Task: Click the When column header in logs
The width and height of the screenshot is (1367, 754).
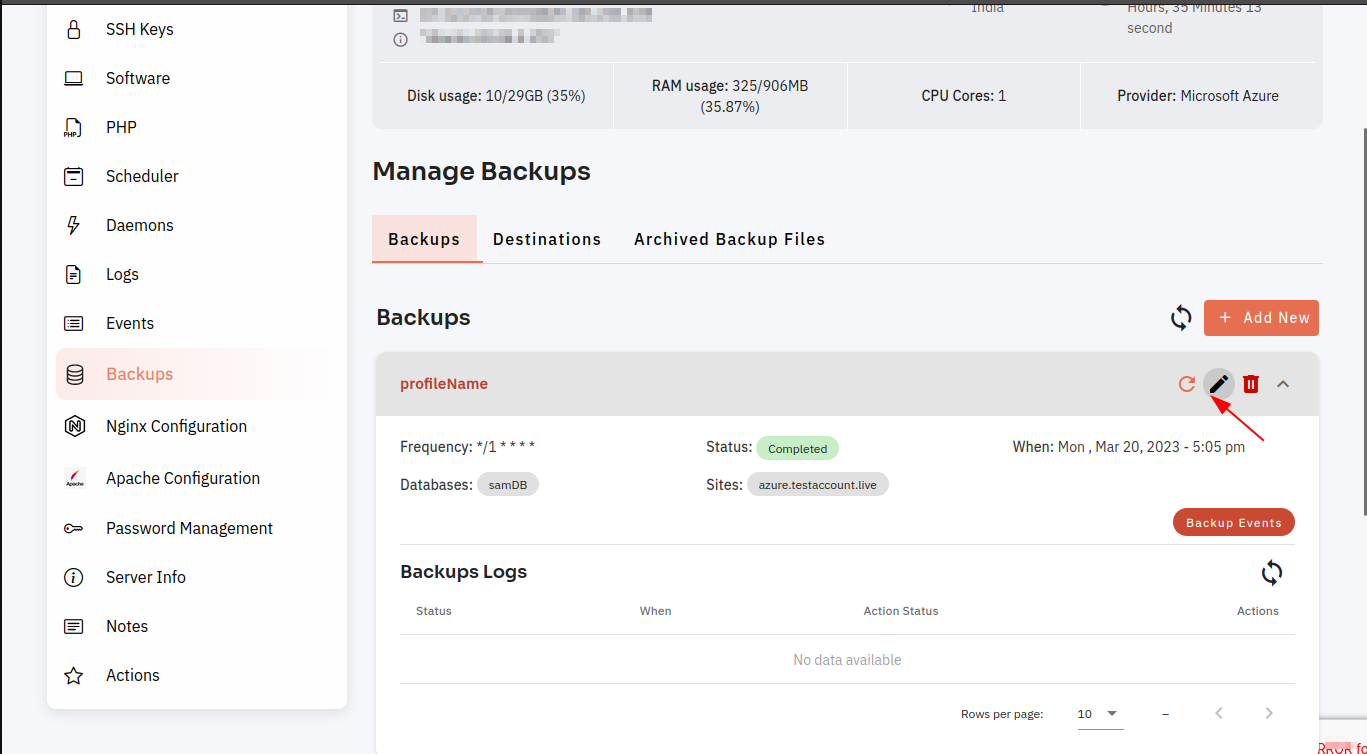Action: (656, 611)
